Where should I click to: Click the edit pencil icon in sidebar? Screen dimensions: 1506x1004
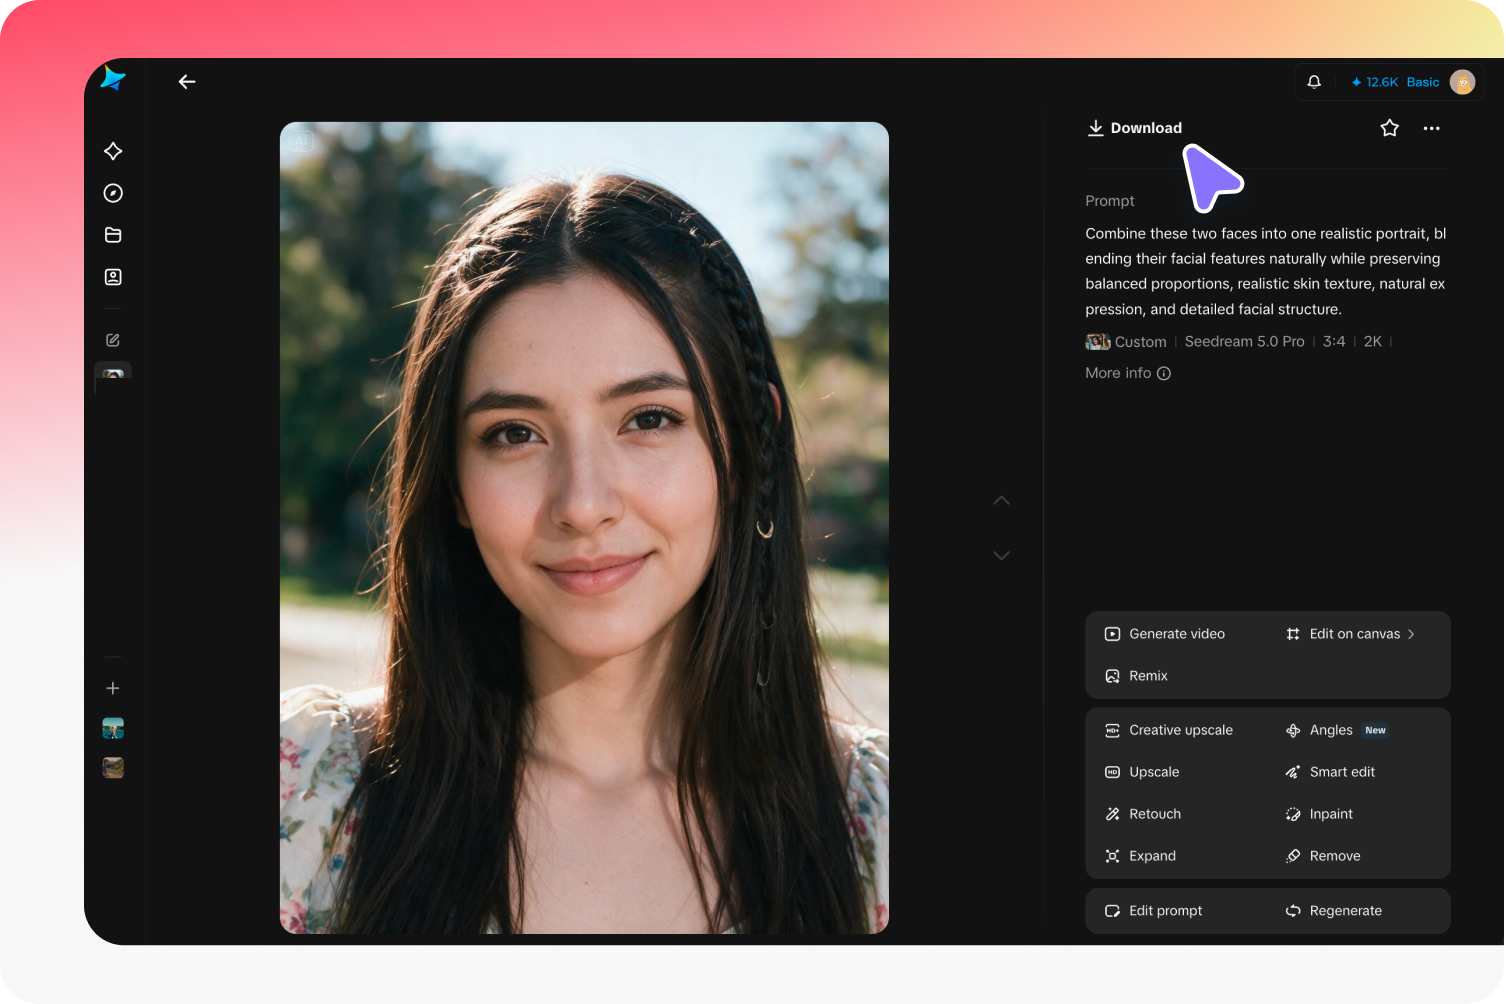pos(113,340)
